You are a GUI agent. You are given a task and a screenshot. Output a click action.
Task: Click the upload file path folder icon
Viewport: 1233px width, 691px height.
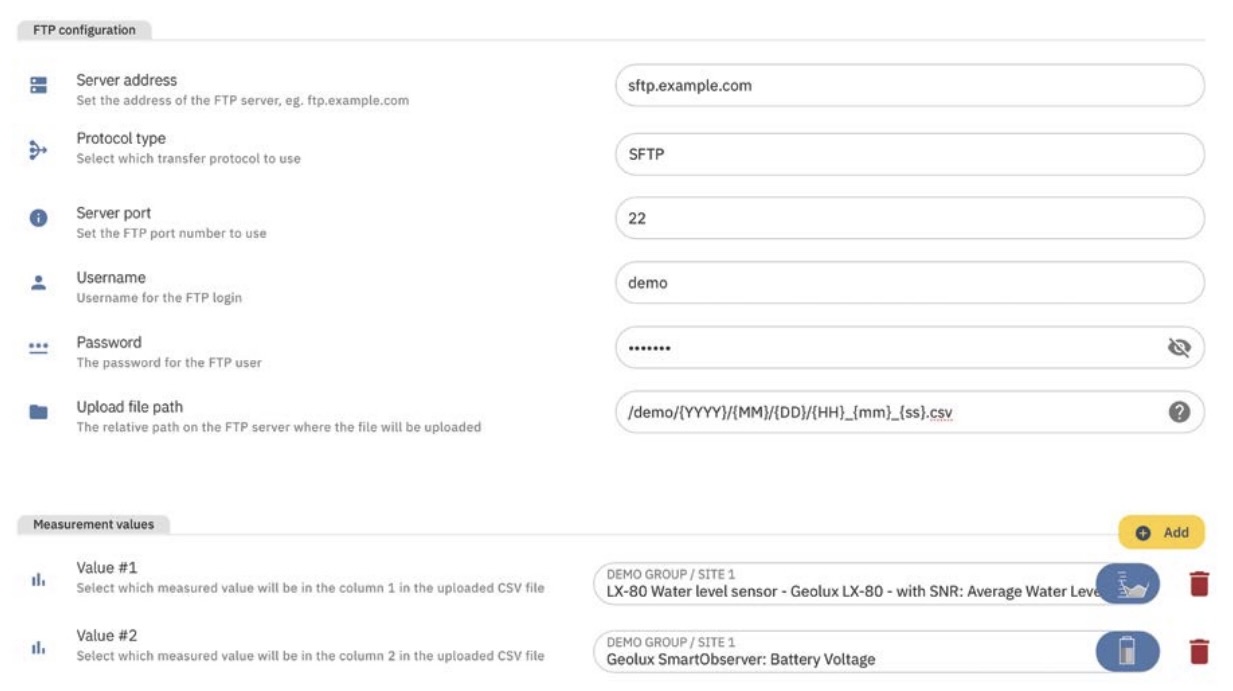[38, 412]
